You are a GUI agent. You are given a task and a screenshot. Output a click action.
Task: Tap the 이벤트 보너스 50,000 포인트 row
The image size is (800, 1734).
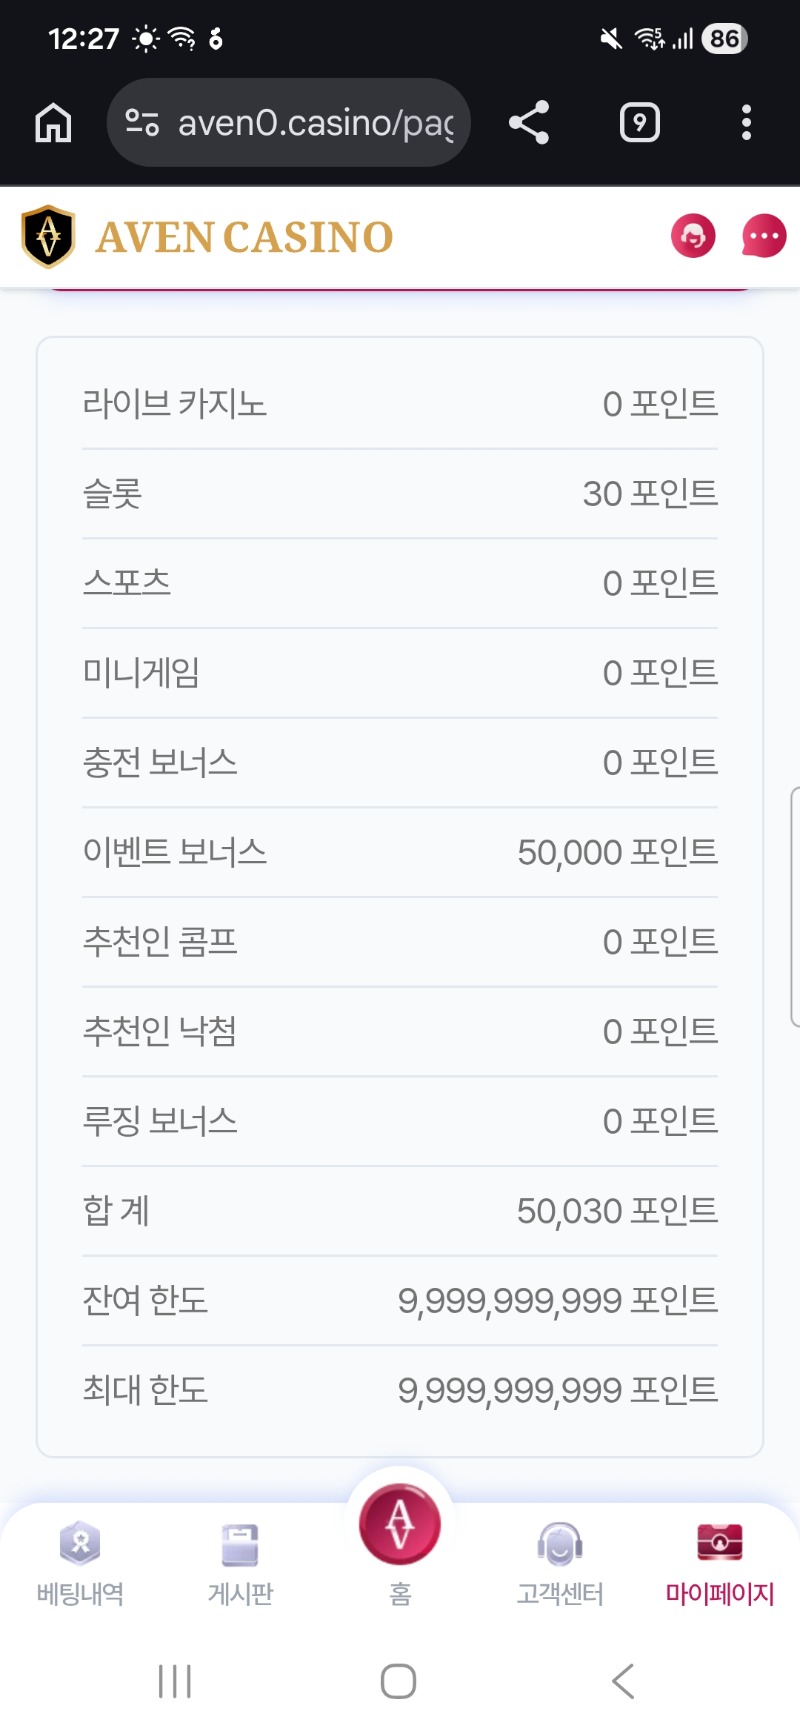click(400, 853)
